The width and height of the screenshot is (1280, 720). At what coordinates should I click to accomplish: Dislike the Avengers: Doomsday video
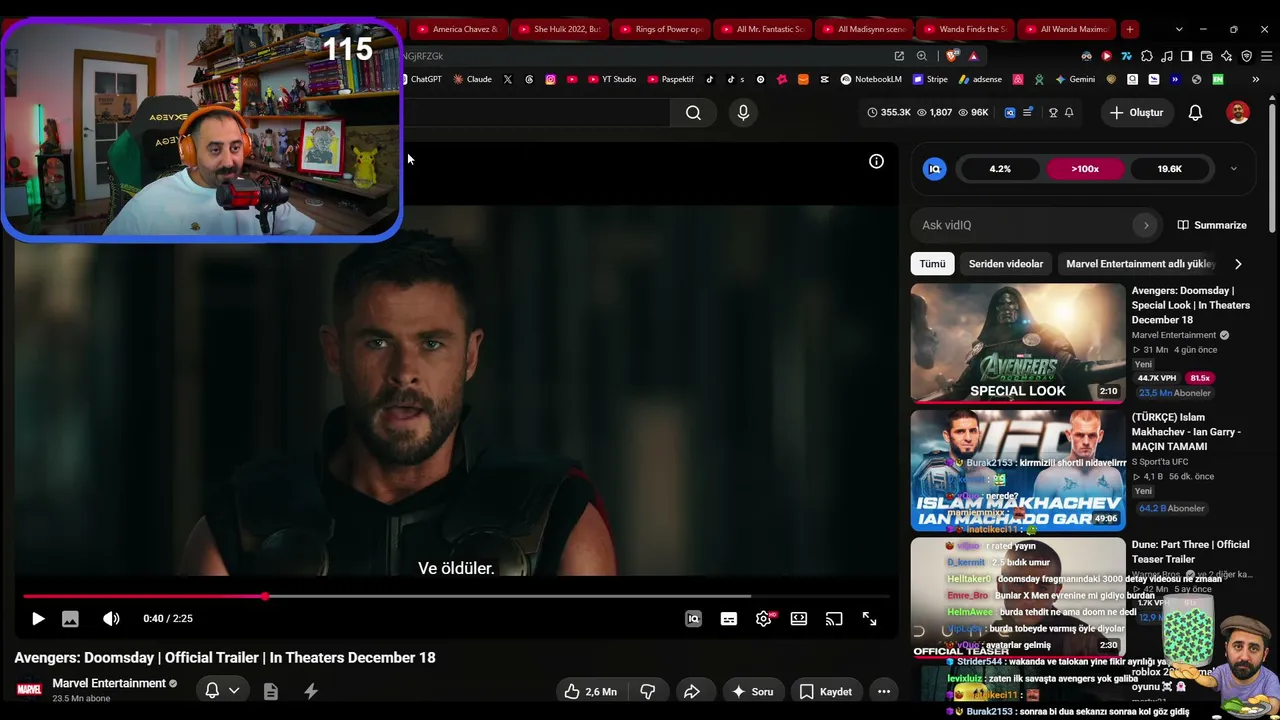pos(648,691)
